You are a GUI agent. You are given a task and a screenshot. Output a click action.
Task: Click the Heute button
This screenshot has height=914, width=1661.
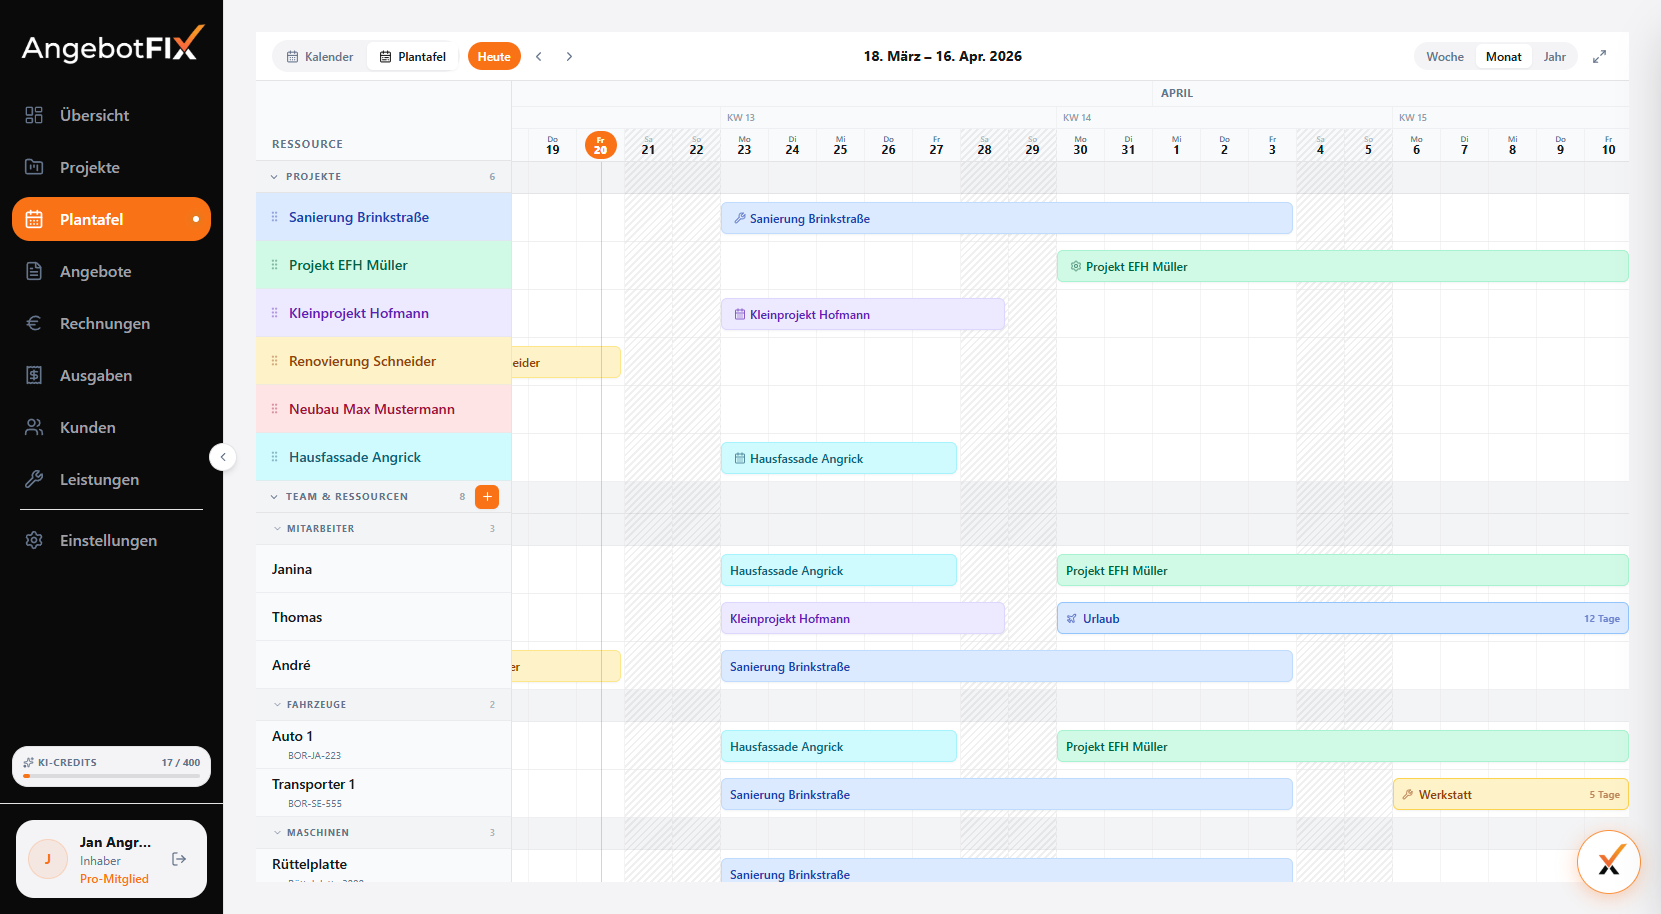pyautogui.click(x=494, y=57)
